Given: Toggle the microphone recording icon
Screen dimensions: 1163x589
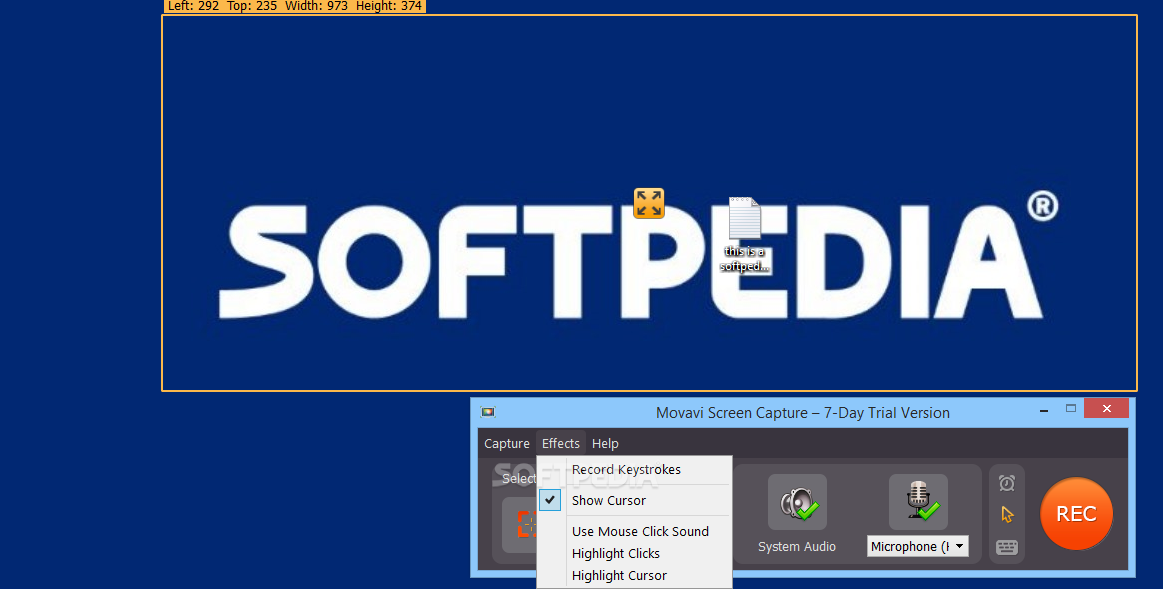Looking at the screenshot, I should point(918,502).
